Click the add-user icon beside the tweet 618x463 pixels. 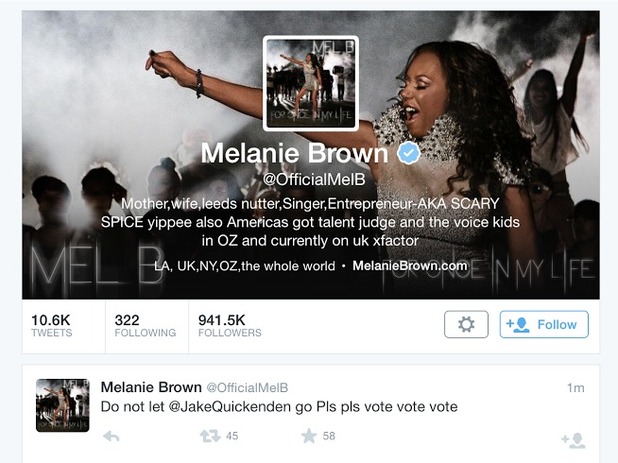point(573,441)
